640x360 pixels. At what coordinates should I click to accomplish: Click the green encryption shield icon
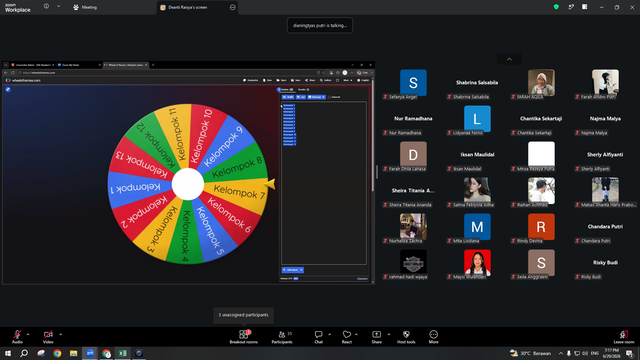[556, 7]
